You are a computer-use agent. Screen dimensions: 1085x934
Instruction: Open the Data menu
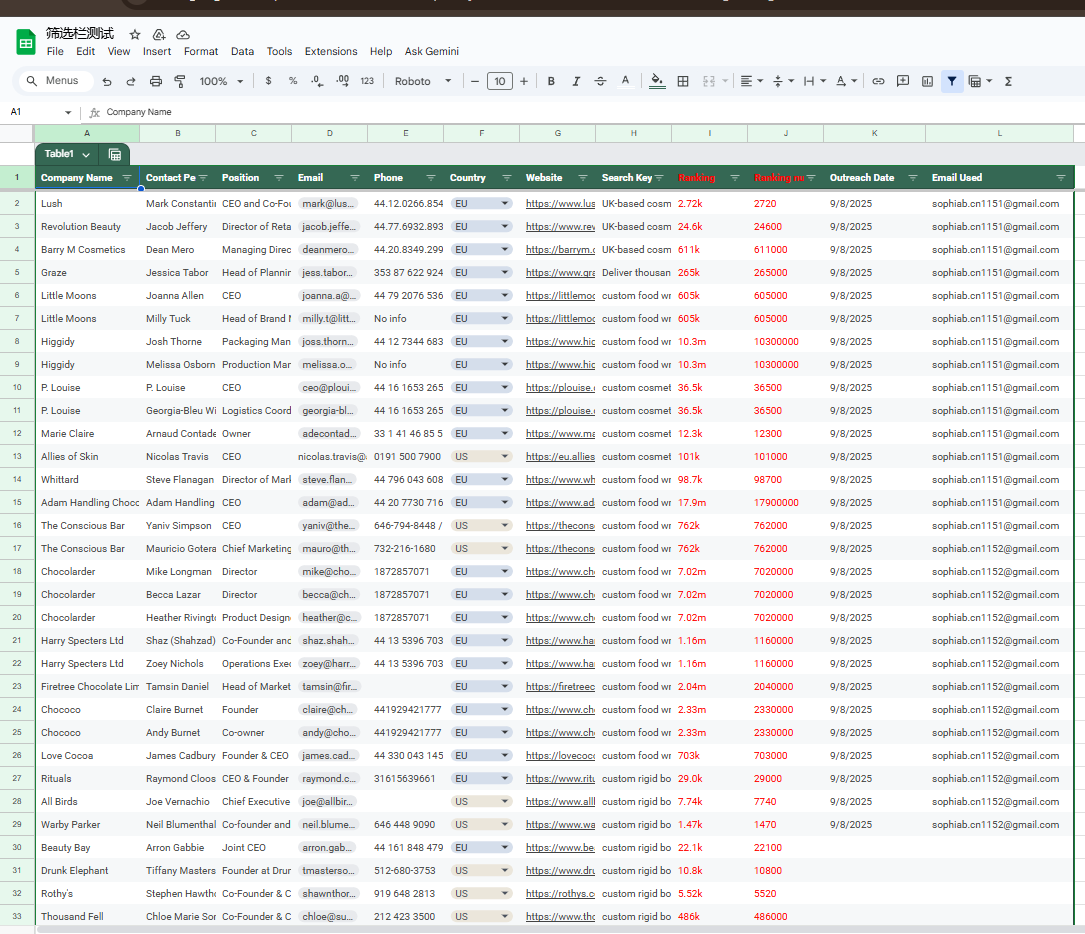pos(242,51)
